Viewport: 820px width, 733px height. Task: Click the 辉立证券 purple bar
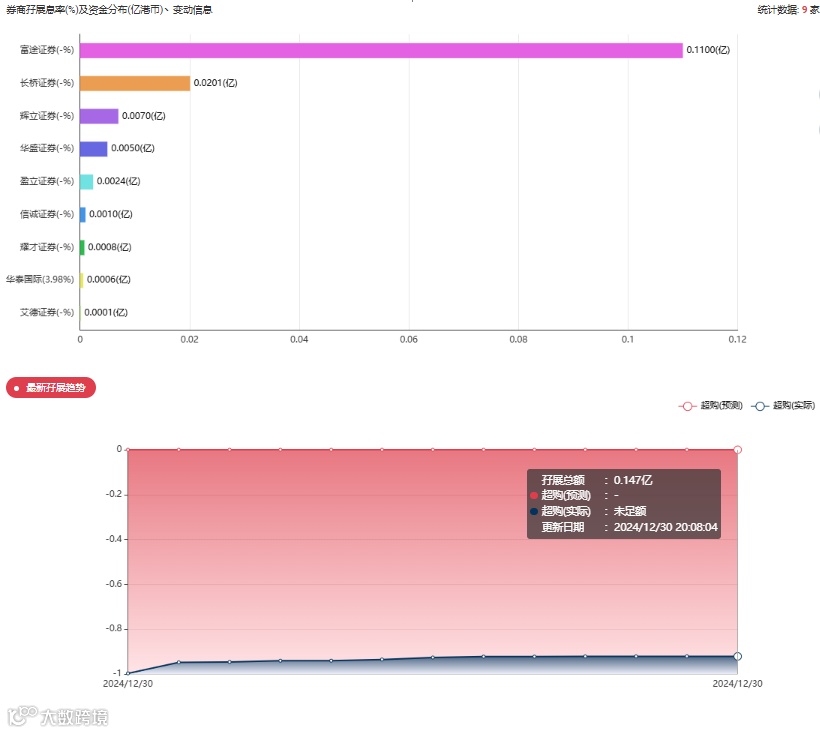tap(99, 116)
